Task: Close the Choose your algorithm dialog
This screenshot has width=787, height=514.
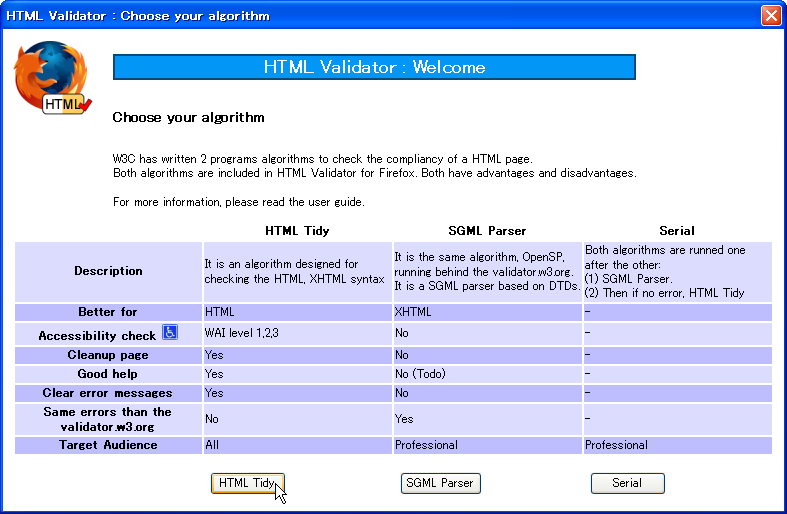Action: click(771, 15)
